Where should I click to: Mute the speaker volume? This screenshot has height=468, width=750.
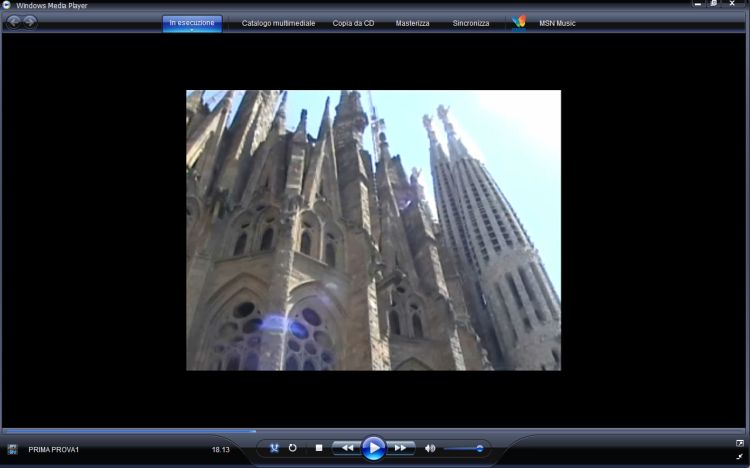pyautogui.click(x=430, y=448)
